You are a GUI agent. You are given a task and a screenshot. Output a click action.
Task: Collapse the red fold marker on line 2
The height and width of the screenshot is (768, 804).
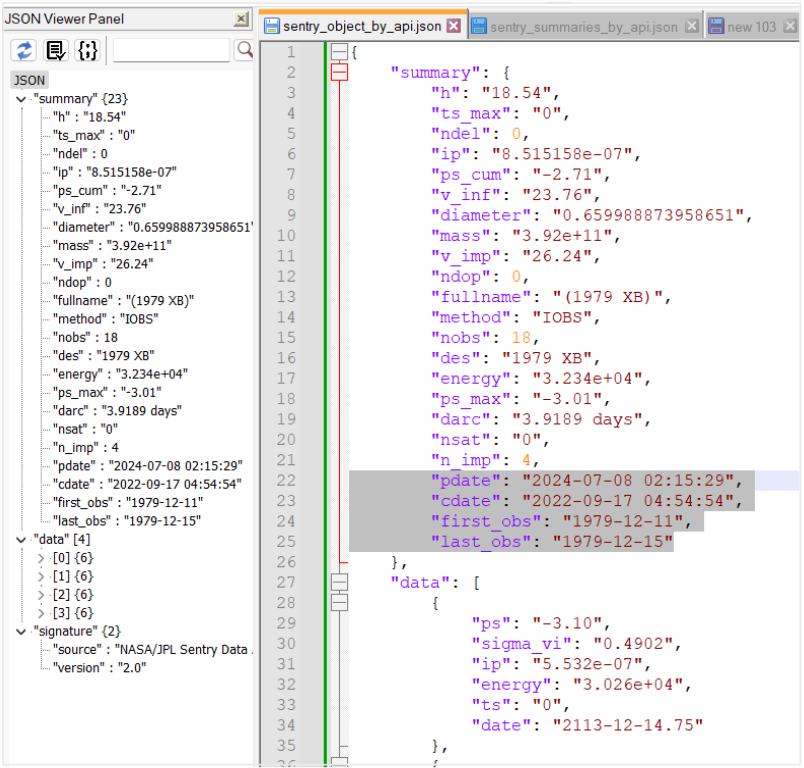[339, 72]
